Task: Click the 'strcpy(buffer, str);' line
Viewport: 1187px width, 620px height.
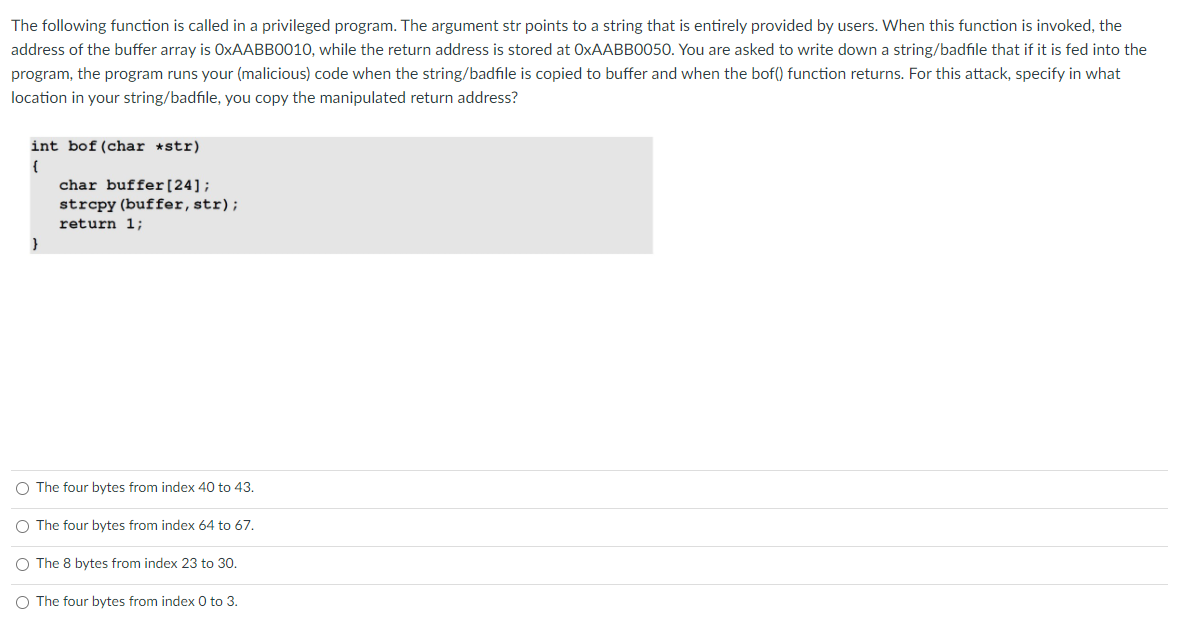Action: point(148,204)
